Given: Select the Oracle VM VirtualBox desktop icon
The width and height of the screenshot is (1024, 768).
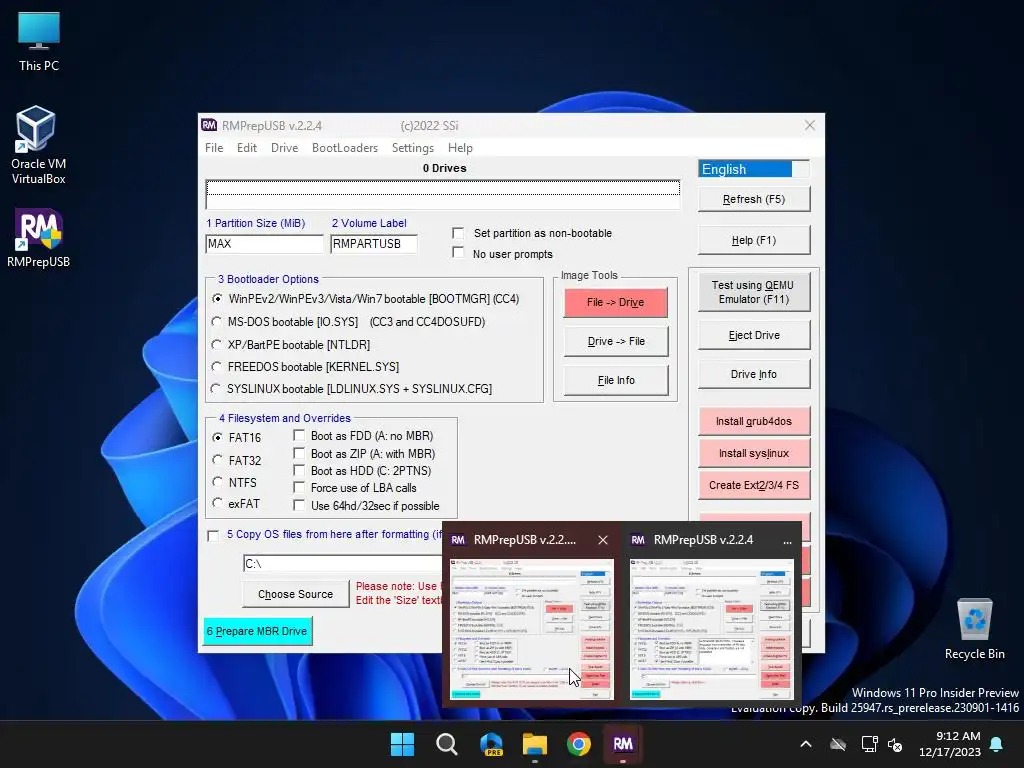Looking at the screenshot, I should point(39,145).
